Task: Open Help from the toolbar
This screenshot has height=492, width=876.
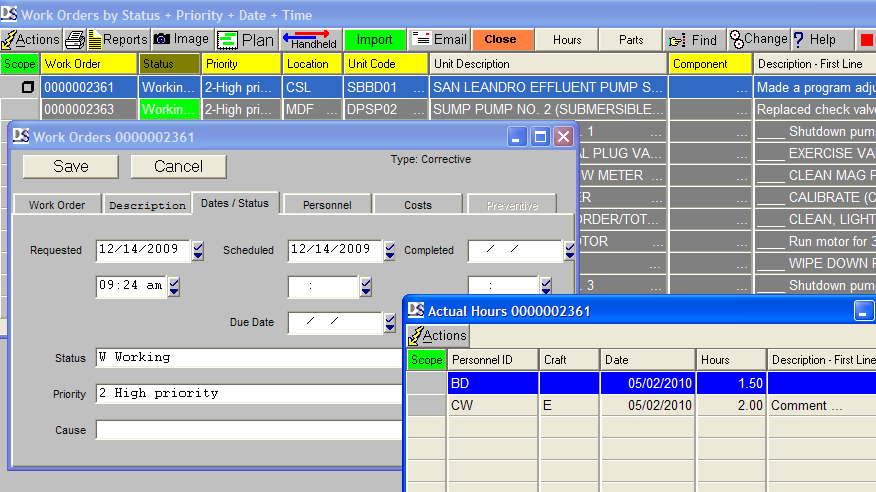Action: tap(800, 40)
